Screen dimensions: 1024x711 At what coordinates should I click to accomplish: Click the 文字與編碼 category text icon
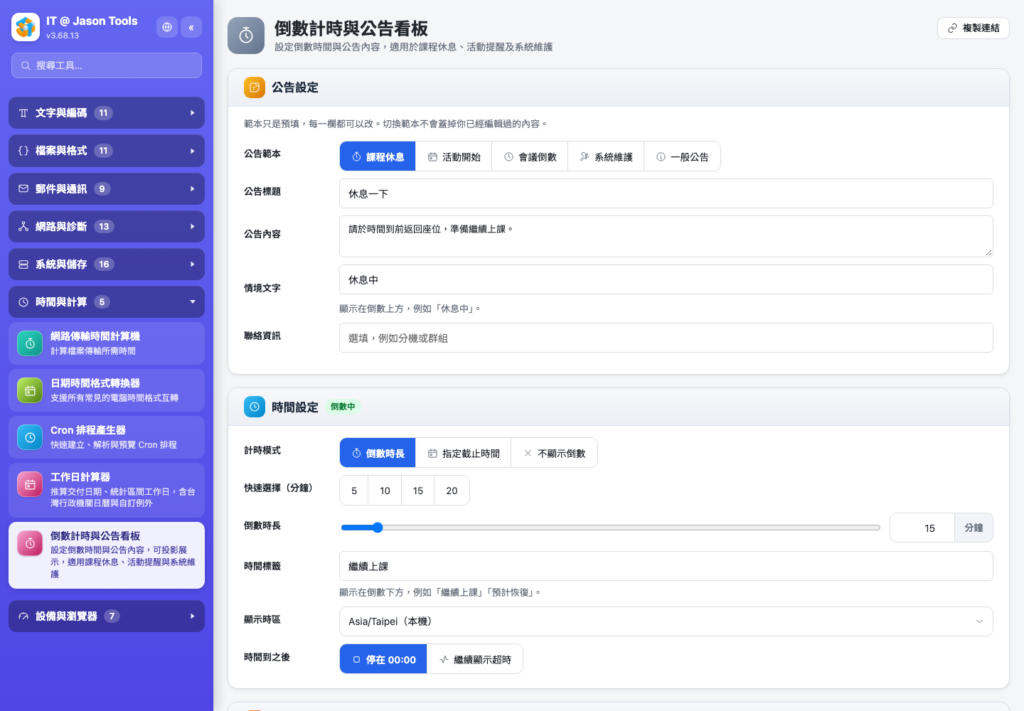[x=24, y=113]
